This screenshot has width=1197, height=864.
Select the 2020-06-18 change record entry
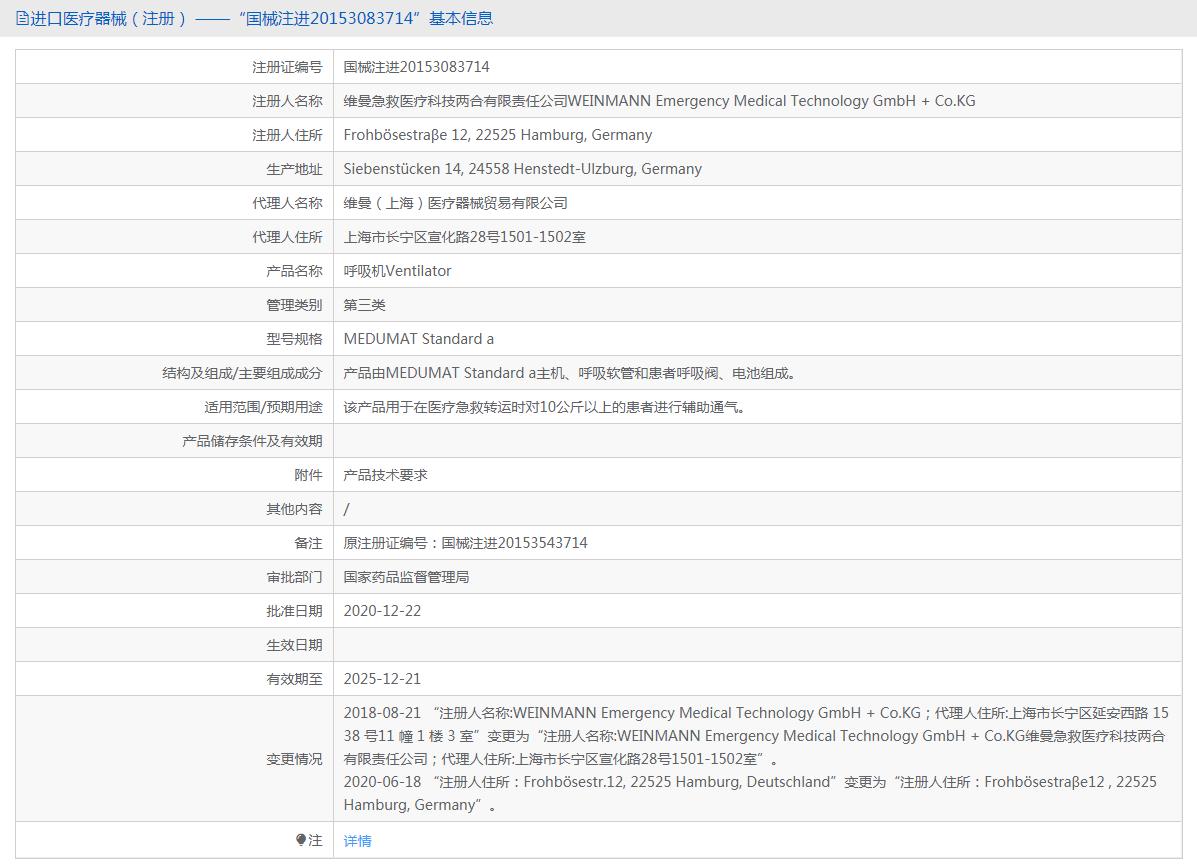point(750,793)
